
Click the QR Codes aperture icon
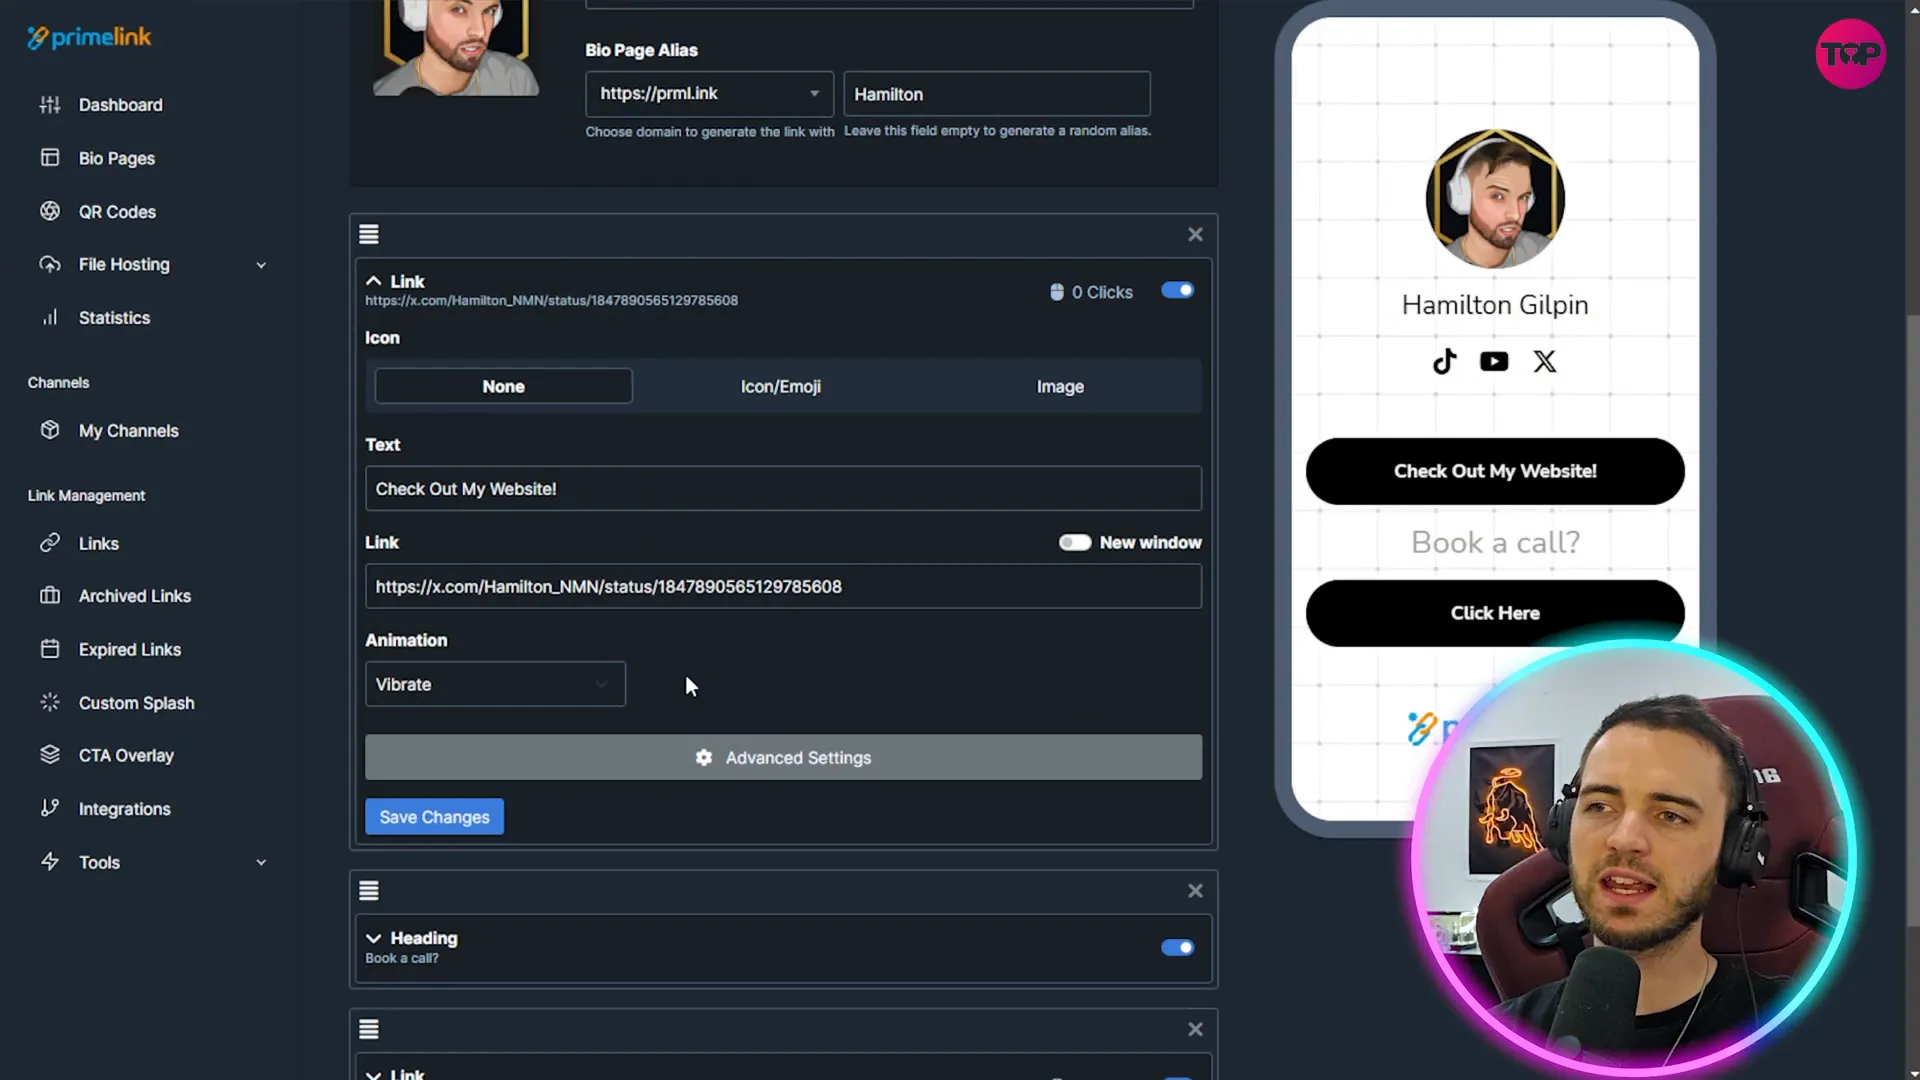(x=50, y=211)
